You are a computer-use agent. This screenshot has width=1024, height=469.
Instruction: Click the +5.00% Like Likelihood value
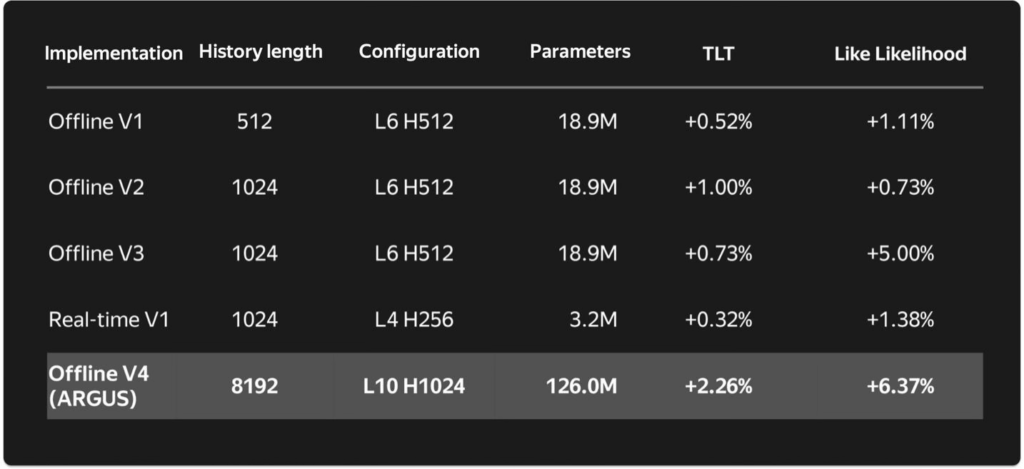pyautogui.click(x=900, y=253)
